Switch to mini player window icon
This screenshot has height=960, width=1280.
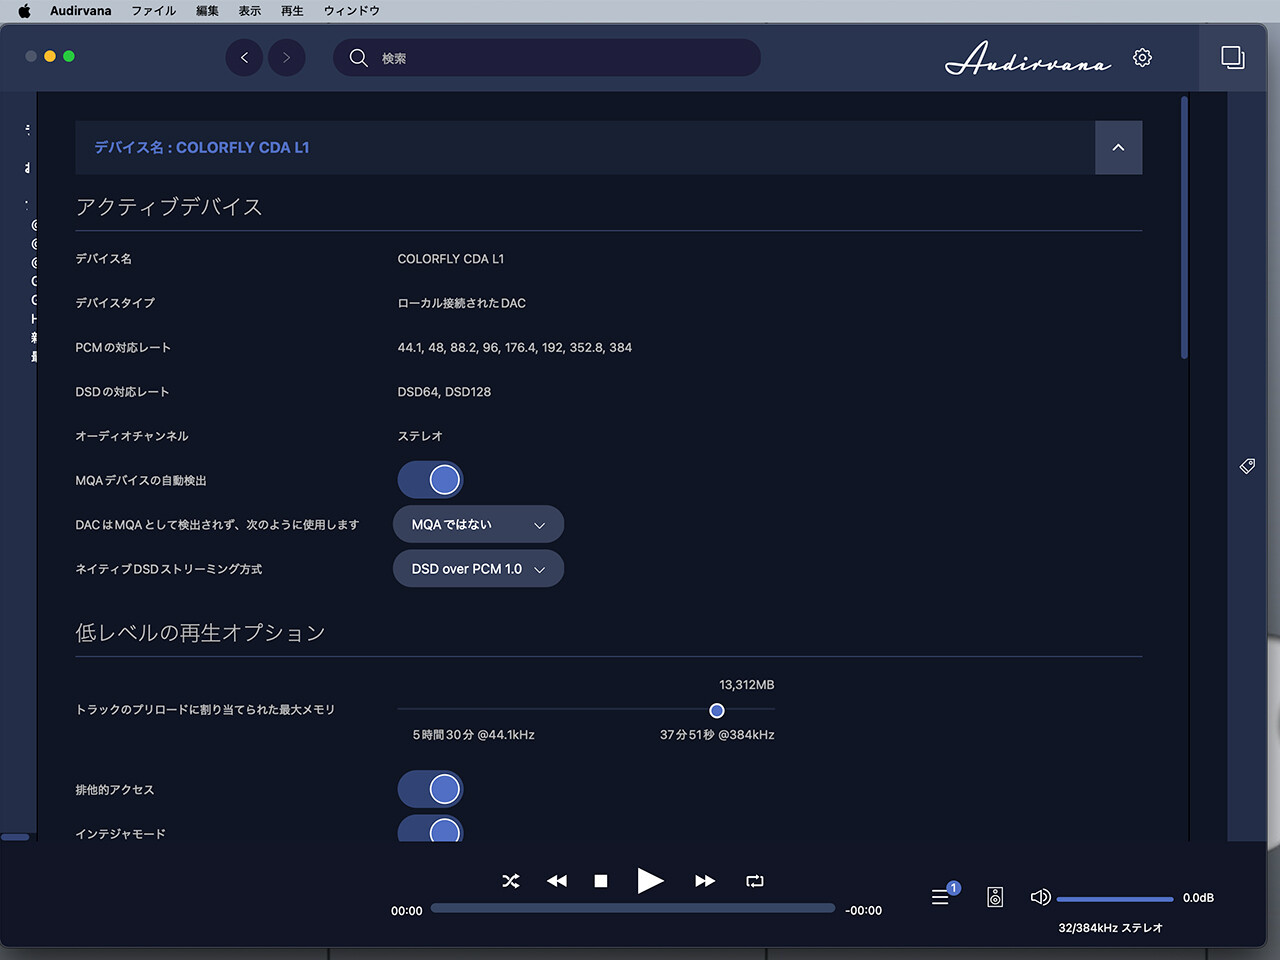click(1233, 58)
